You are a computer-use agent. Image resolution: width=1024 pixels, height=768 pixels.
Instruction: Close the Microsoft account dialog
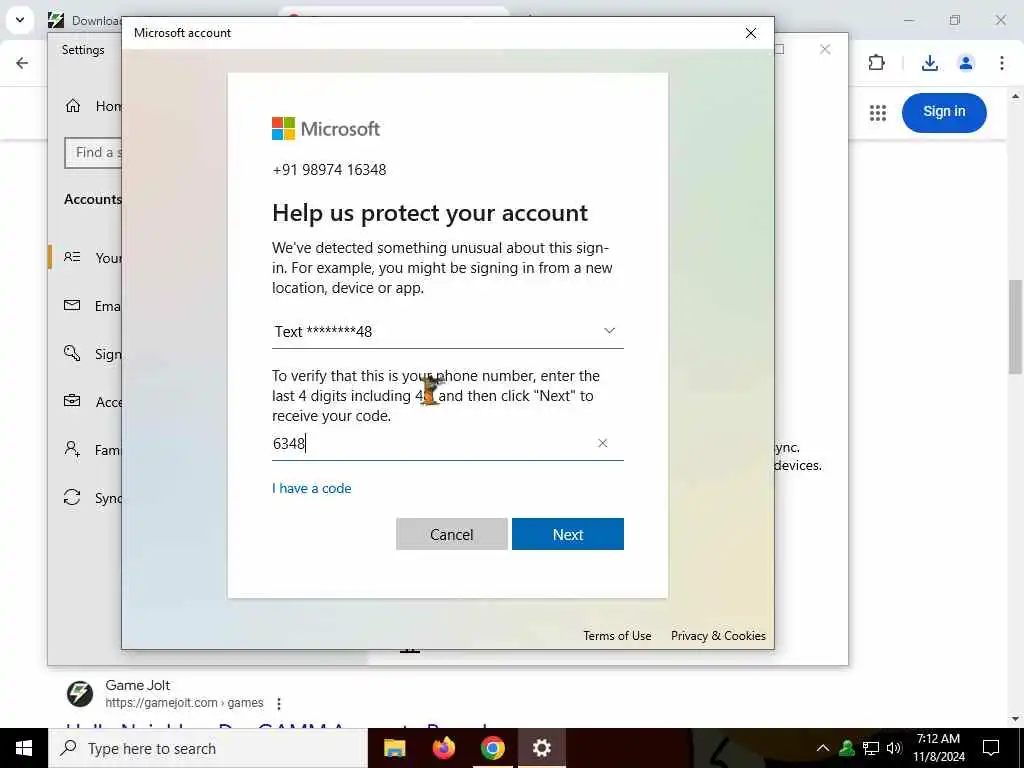click(x=751, y=33)
